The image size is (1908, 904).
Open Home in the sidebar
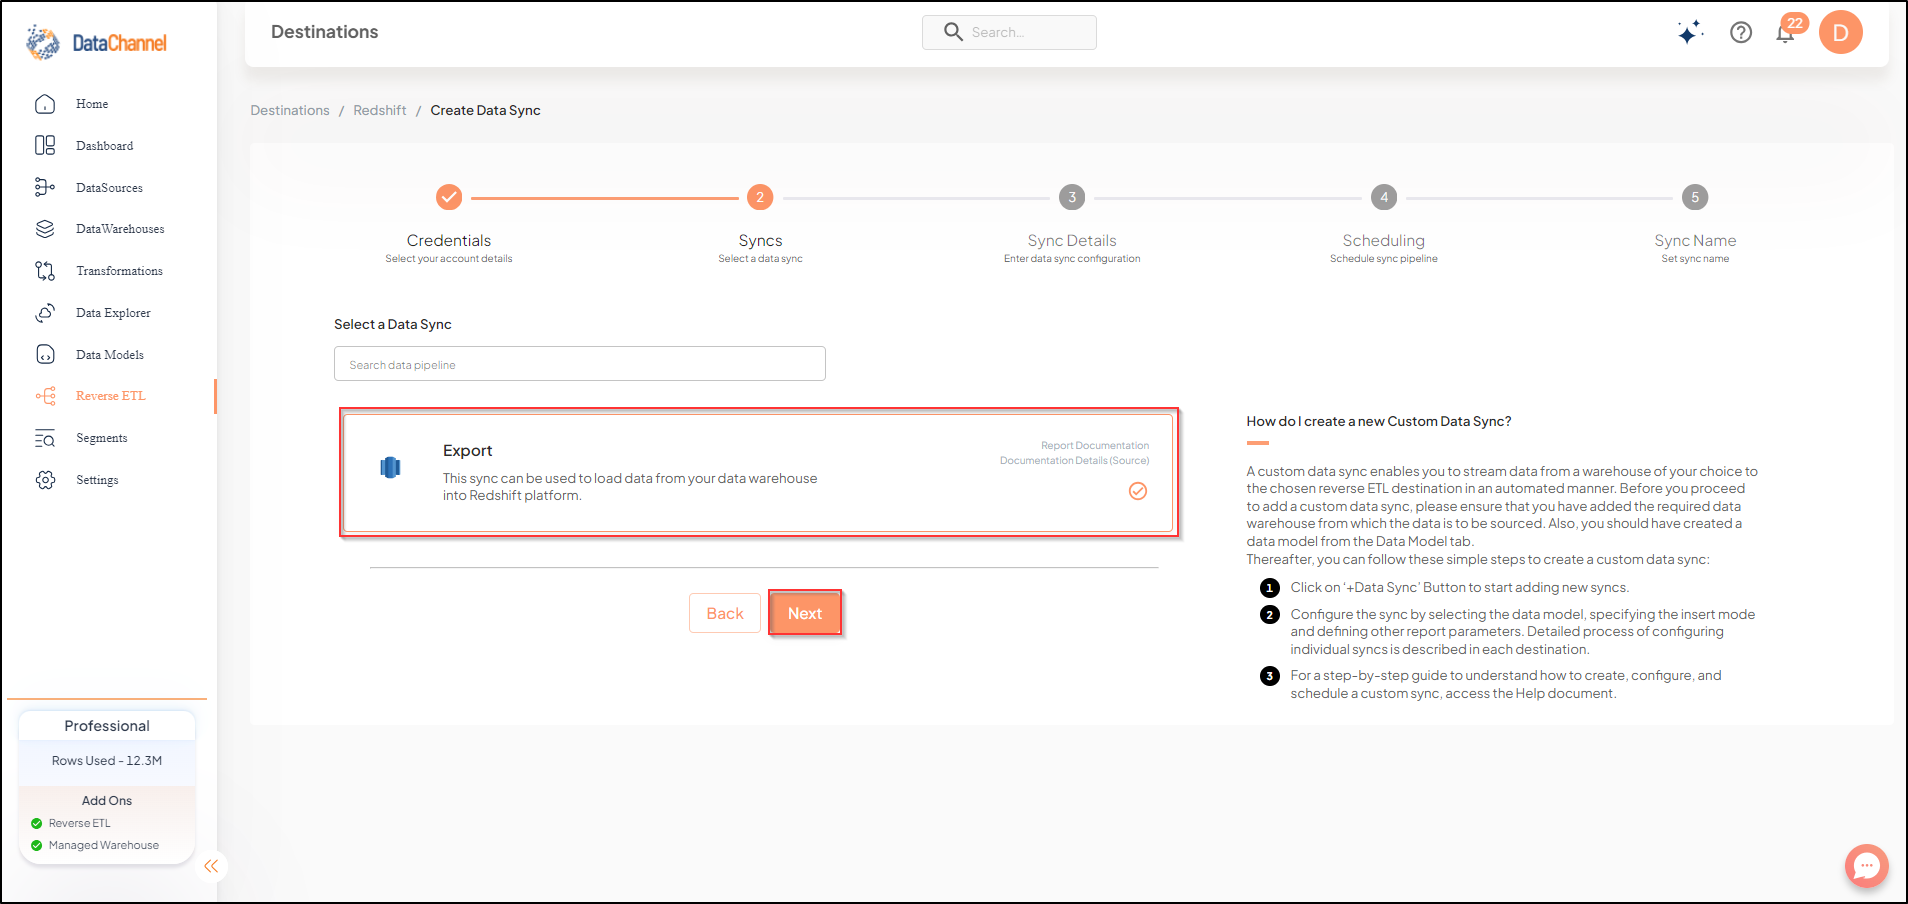(x=92, y=104)
